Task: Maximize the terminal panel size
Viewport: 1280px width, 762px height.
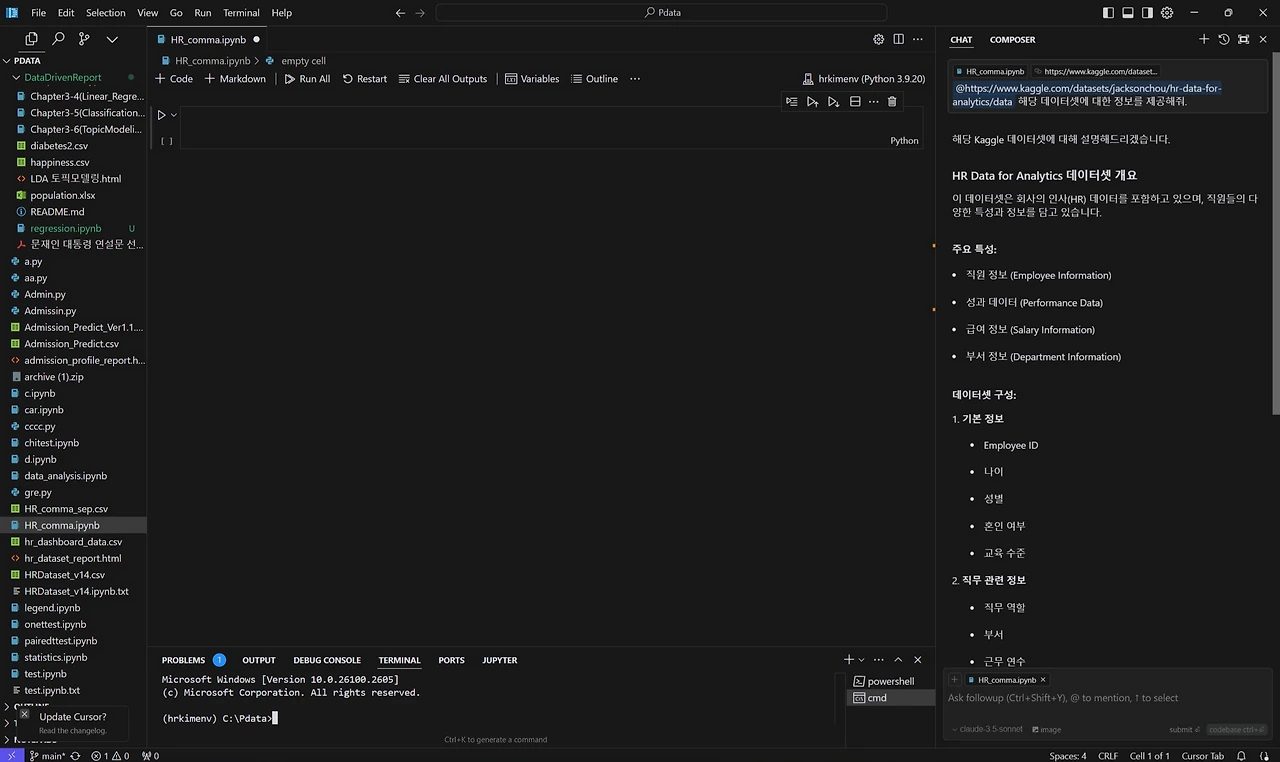Action: click(x=898, y=660)
